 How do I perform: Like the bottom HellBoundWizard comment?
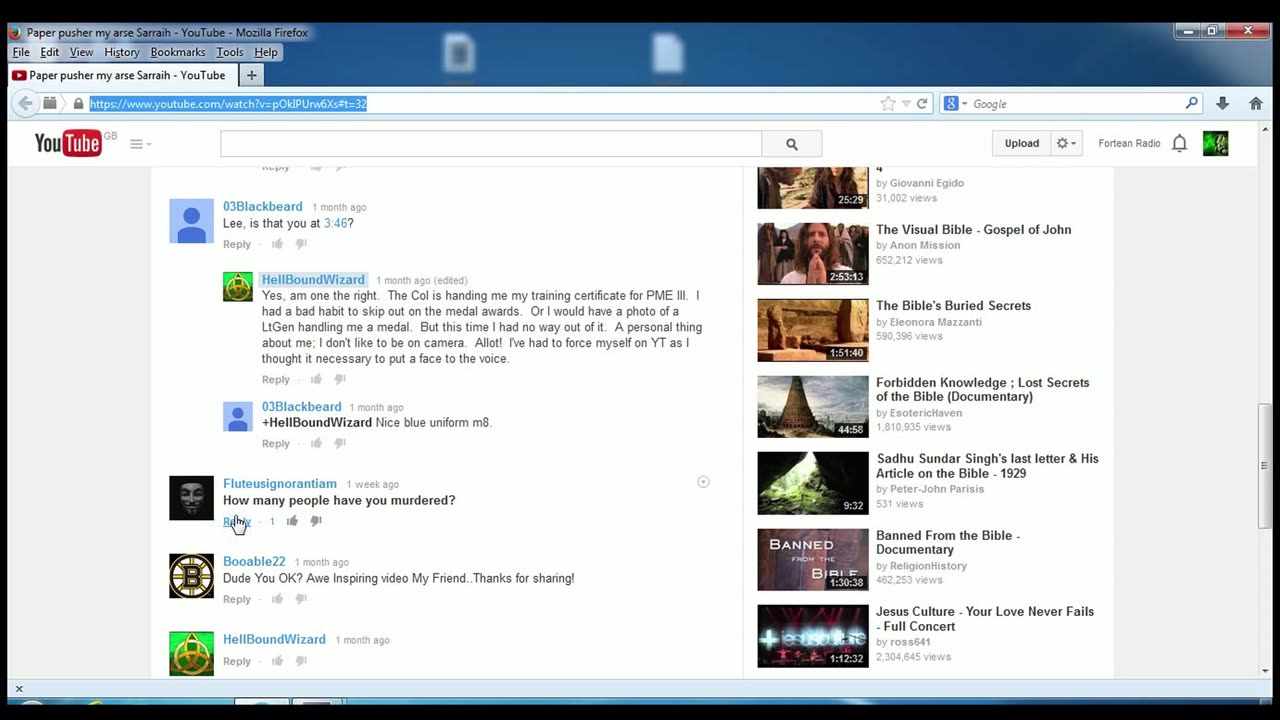(277, 661)
